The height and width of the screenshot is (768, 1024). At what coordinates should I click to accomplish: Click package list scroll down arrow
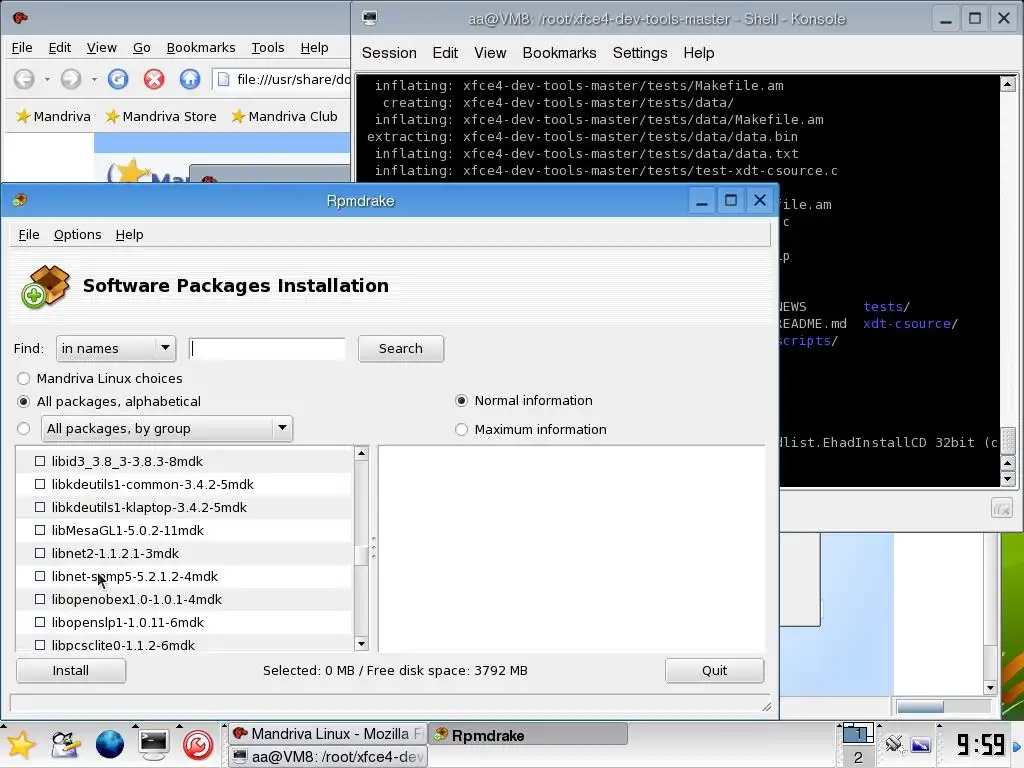[x=361, y=644]
